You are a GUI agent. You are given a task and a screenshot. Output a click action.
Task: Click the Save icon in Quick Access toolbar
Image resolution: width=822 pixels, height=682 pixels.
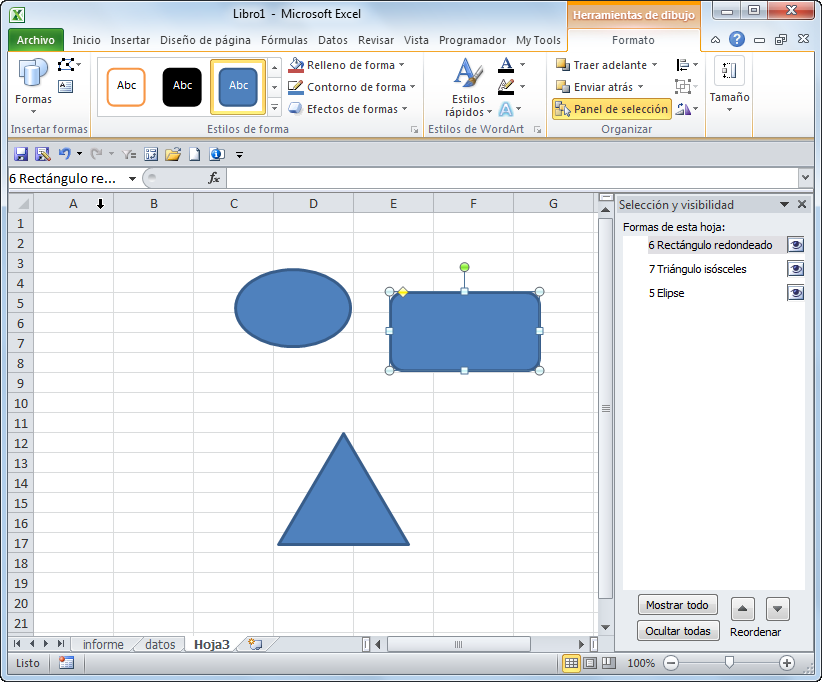tap(20, 154)
